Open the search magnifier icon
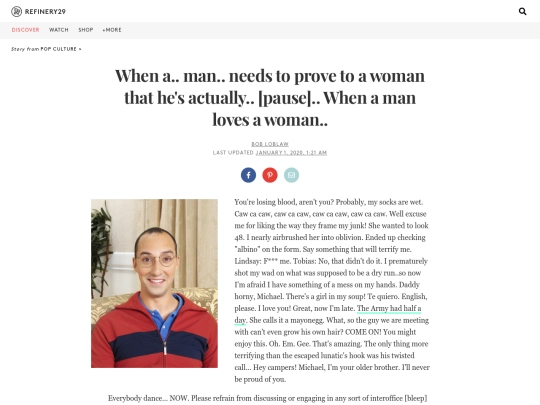Screen dimensions: 540x405 tap(522, 11)
